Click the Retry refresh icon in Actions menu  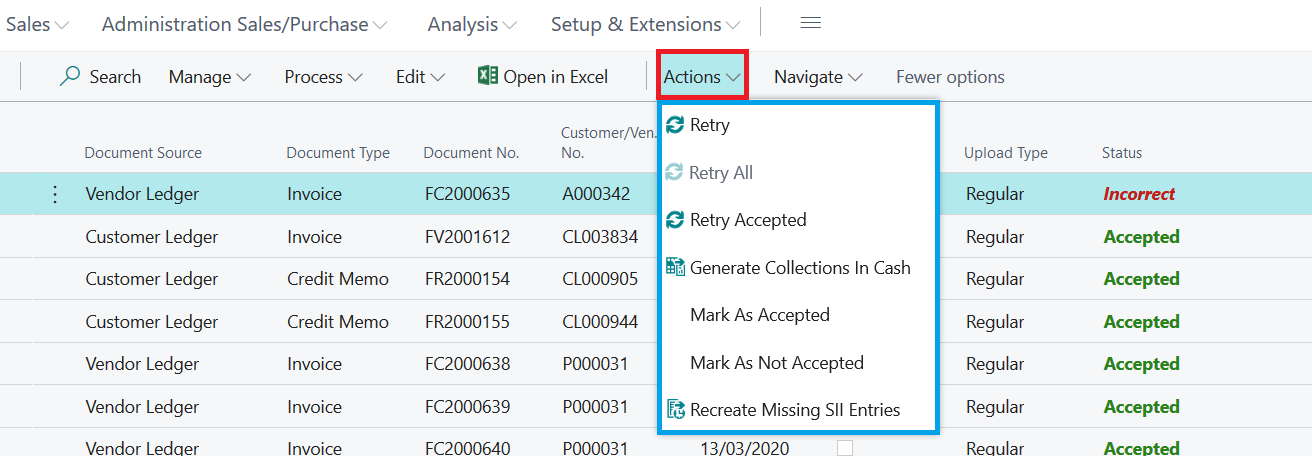click(675, 125)
